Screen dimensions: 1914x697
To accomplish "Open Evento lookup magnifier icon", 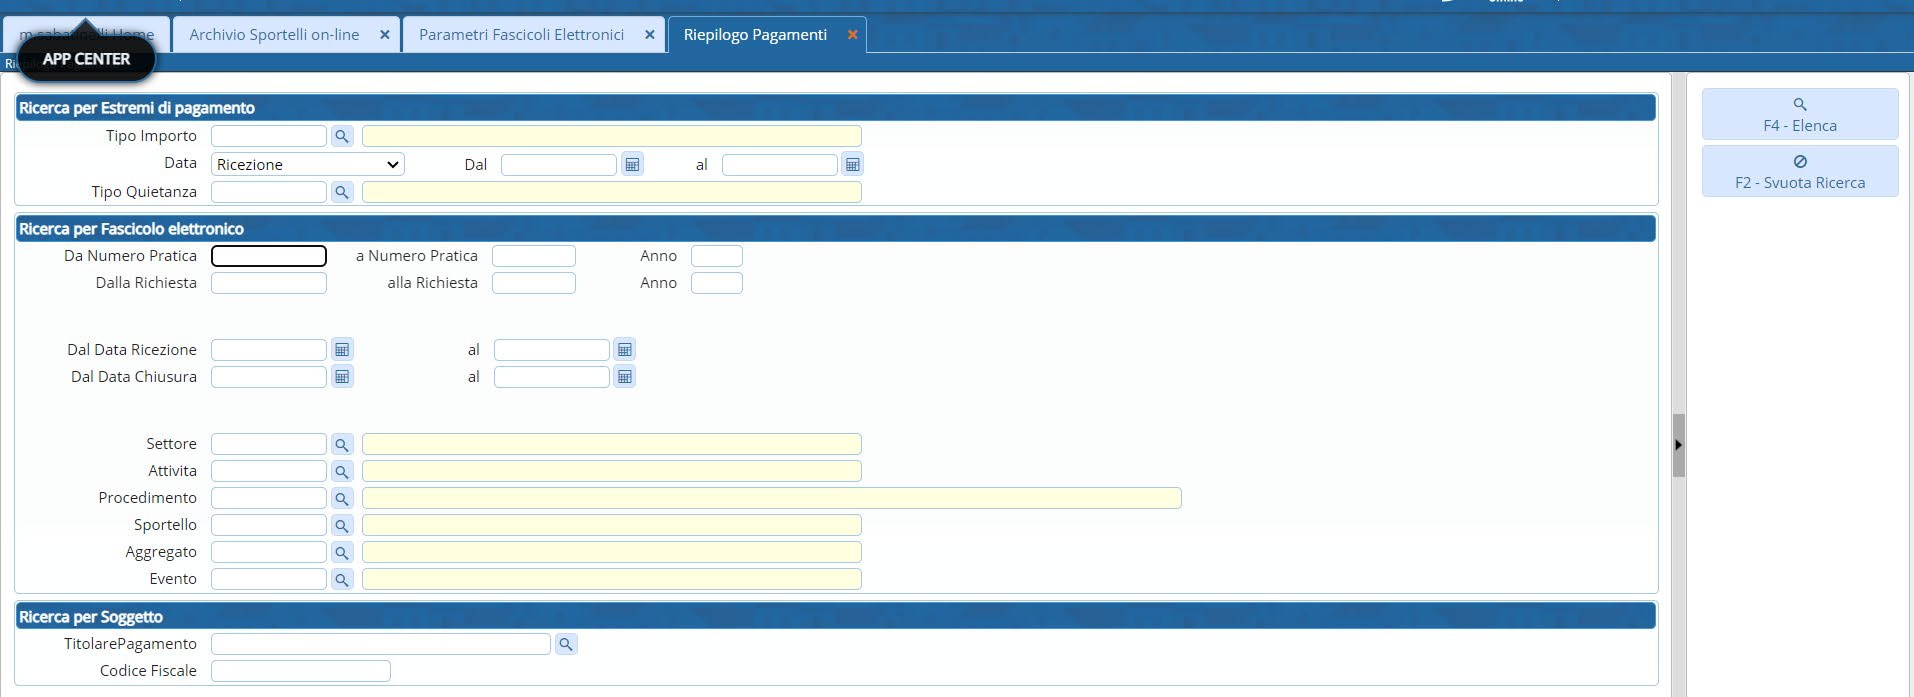I will (342, 579).
